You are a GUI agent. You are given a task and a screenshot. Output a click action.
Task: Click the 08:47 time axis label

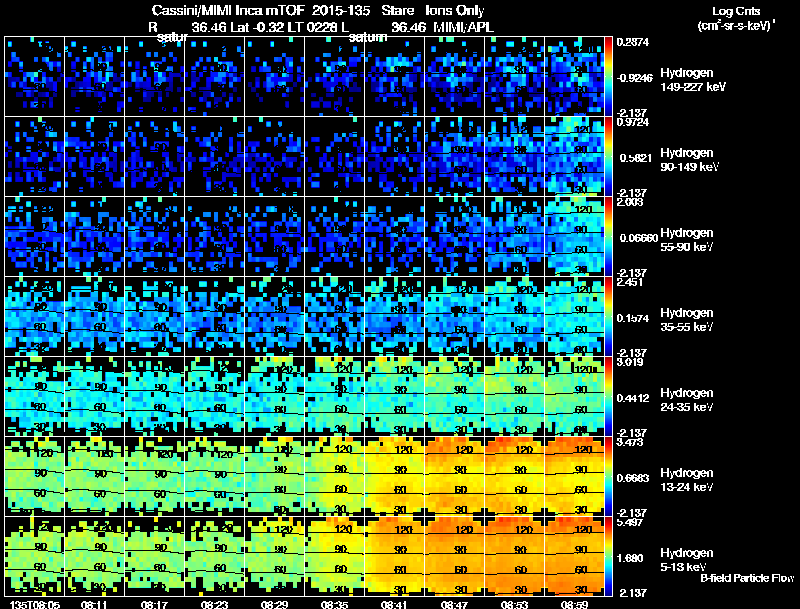(454, 605)
